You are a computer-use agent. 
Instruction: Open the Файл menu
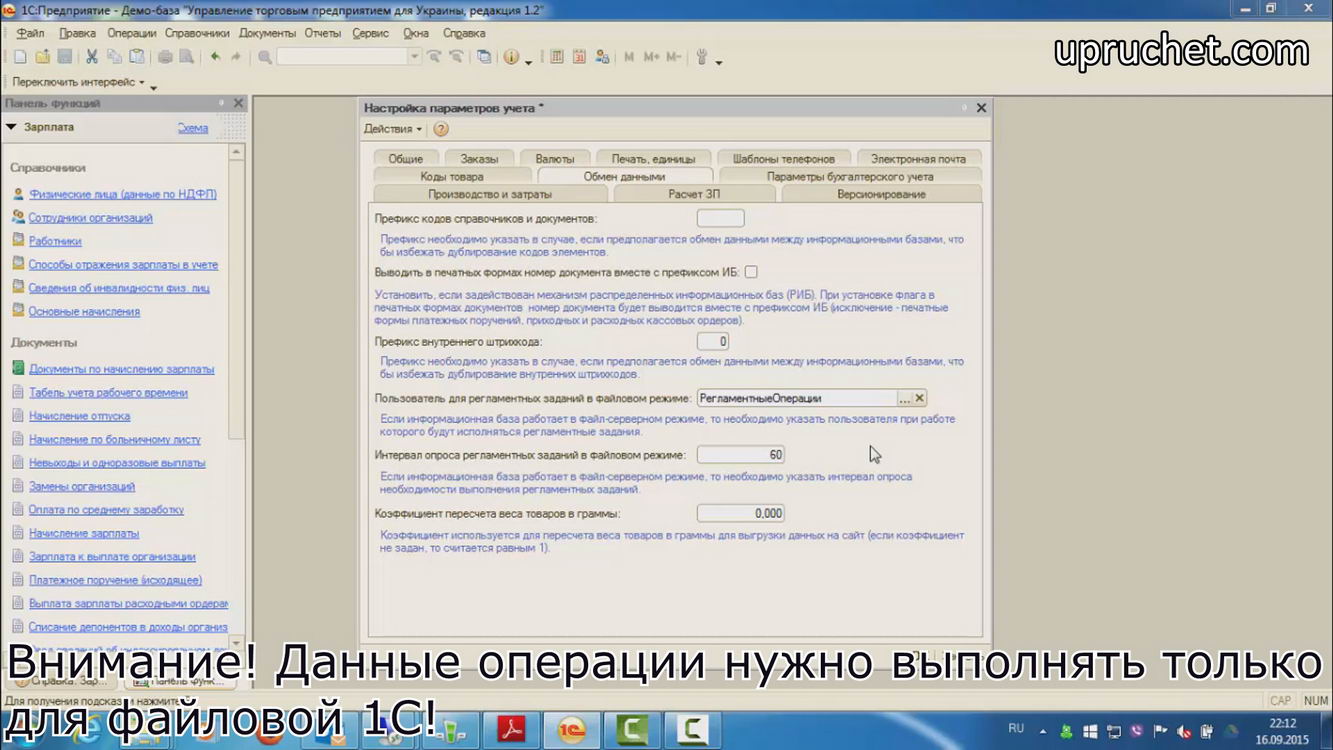pos(30,33)
